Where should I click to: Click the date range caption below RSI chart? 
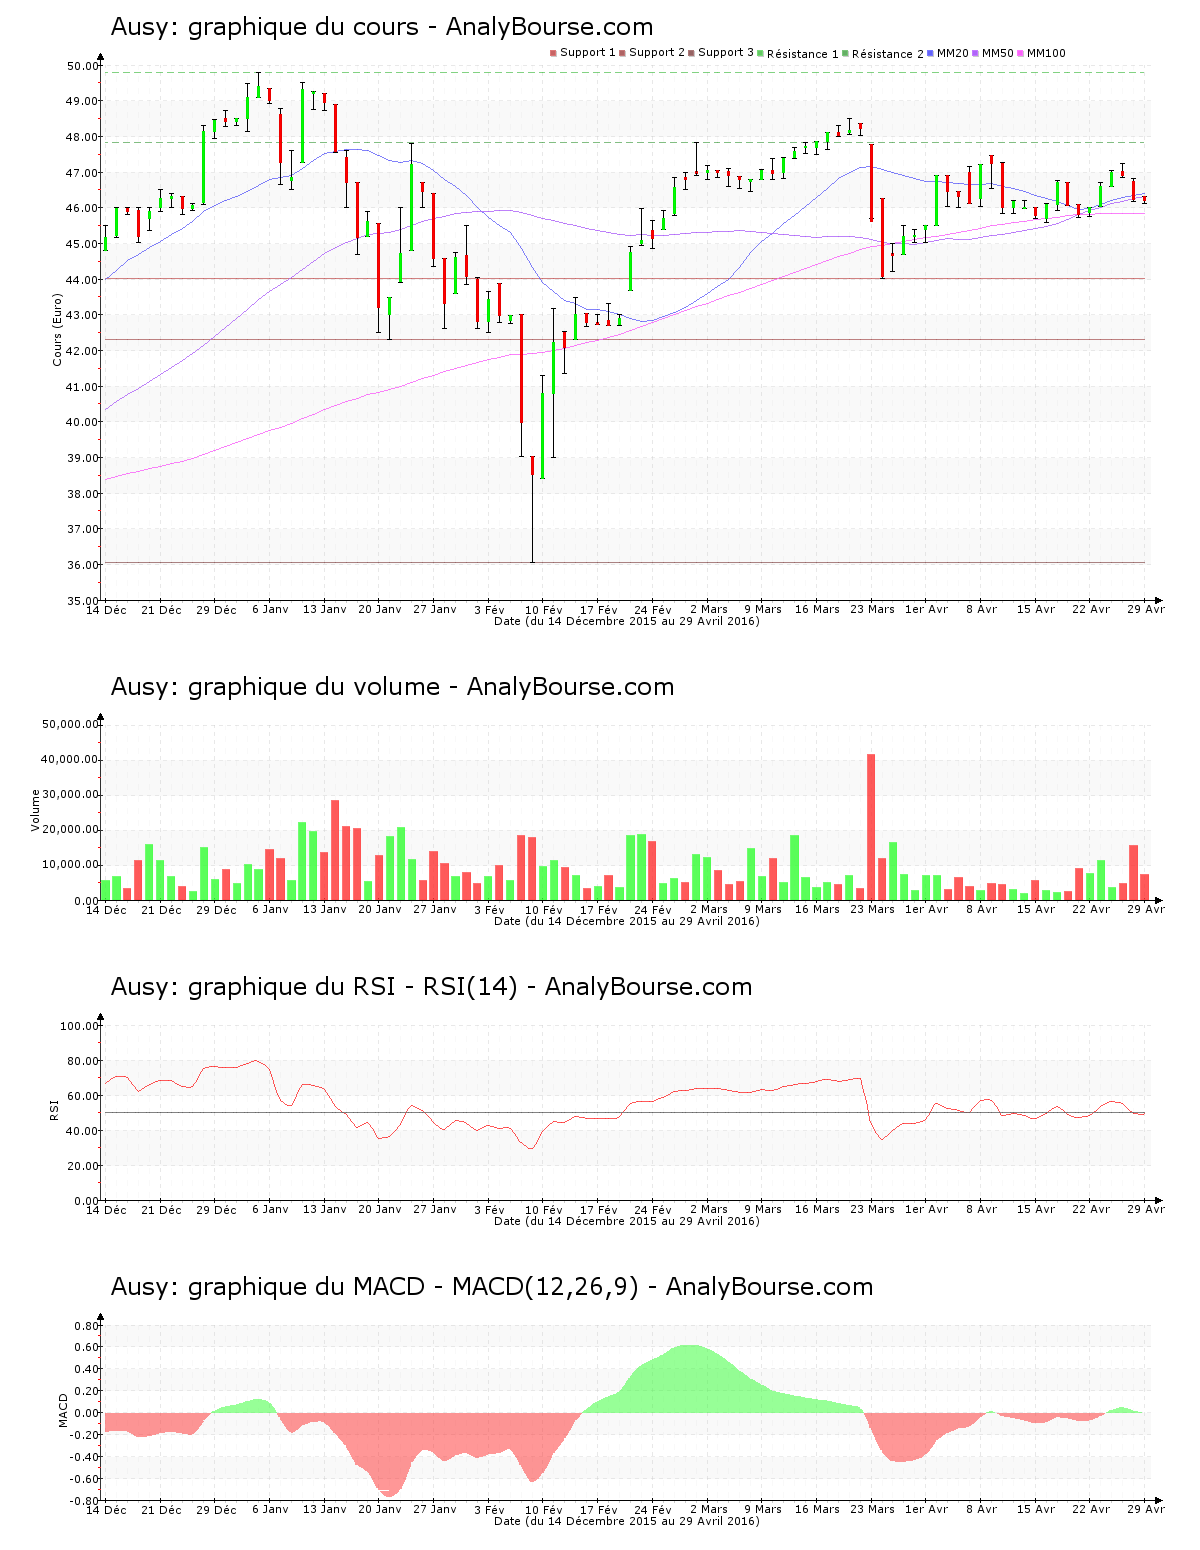coord(627,1221)
